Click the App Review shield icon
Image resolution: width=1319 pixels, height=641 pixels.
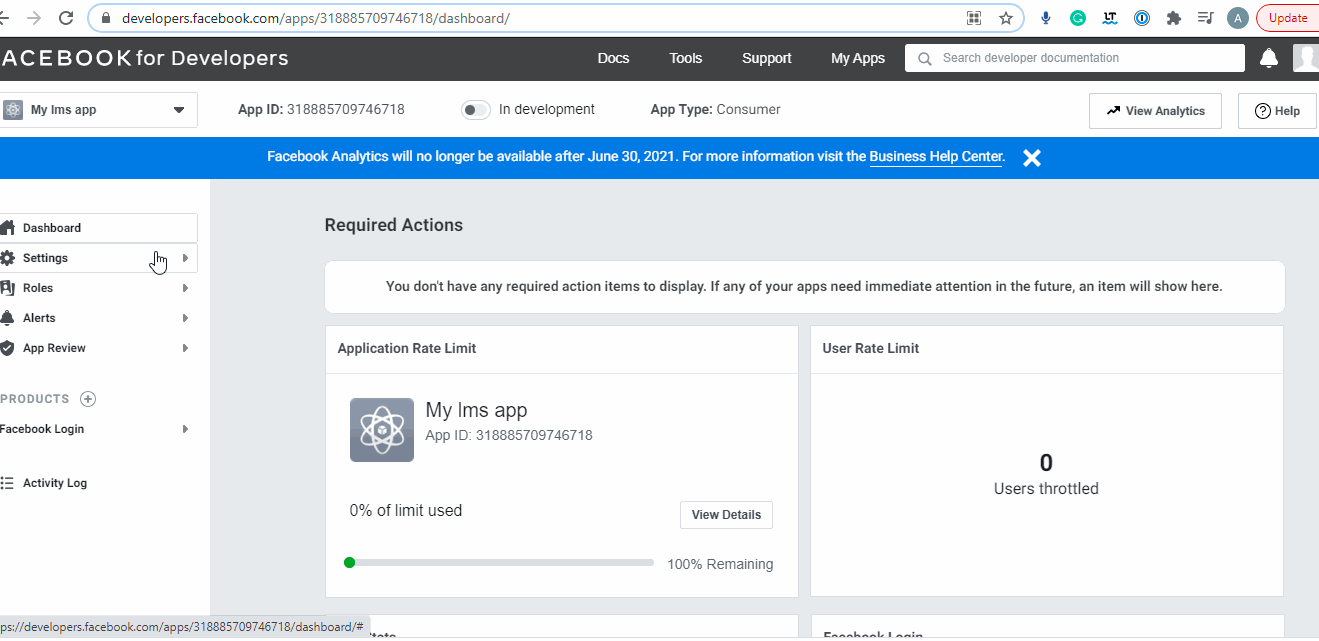click(x=8, y=348)
